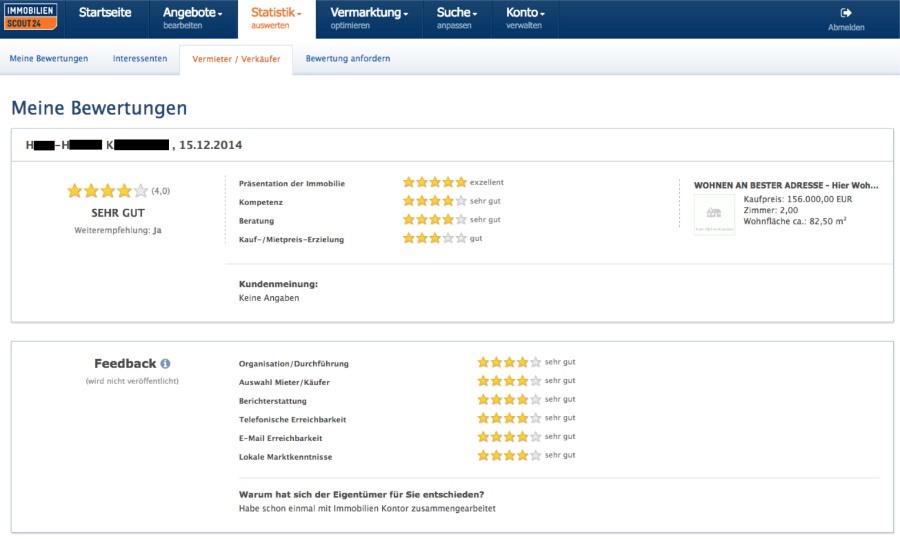This screenshot has height=539, width=900.
Task: Click the Feedback info icon
Action: 165,363
